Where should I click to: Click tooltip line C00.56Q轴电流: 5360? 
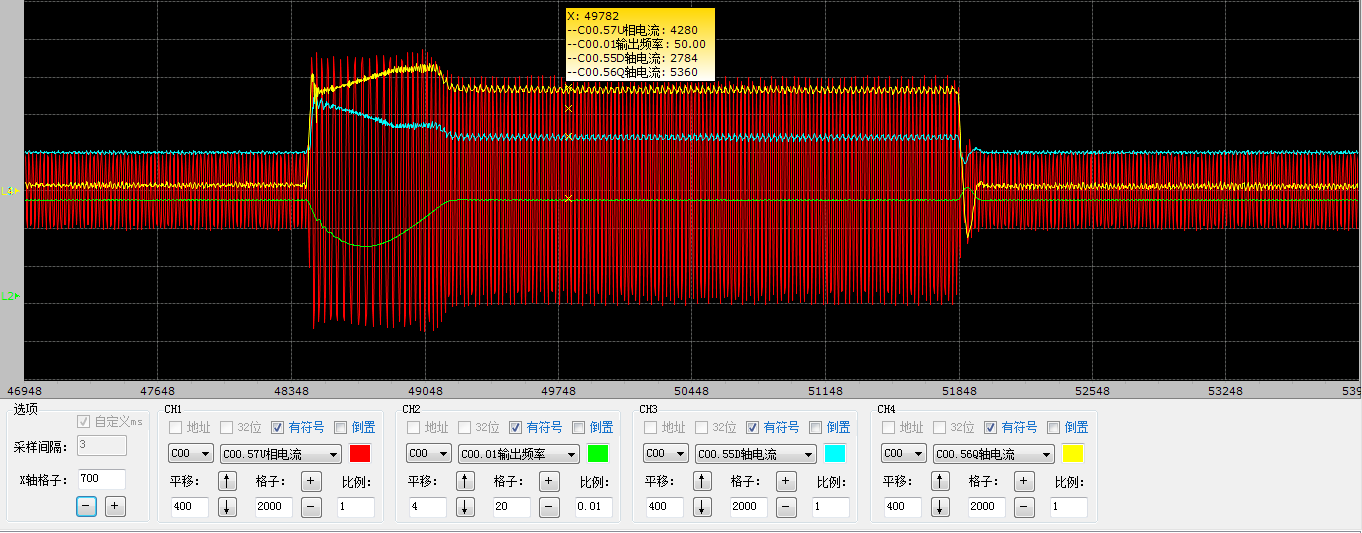point(633,72)
